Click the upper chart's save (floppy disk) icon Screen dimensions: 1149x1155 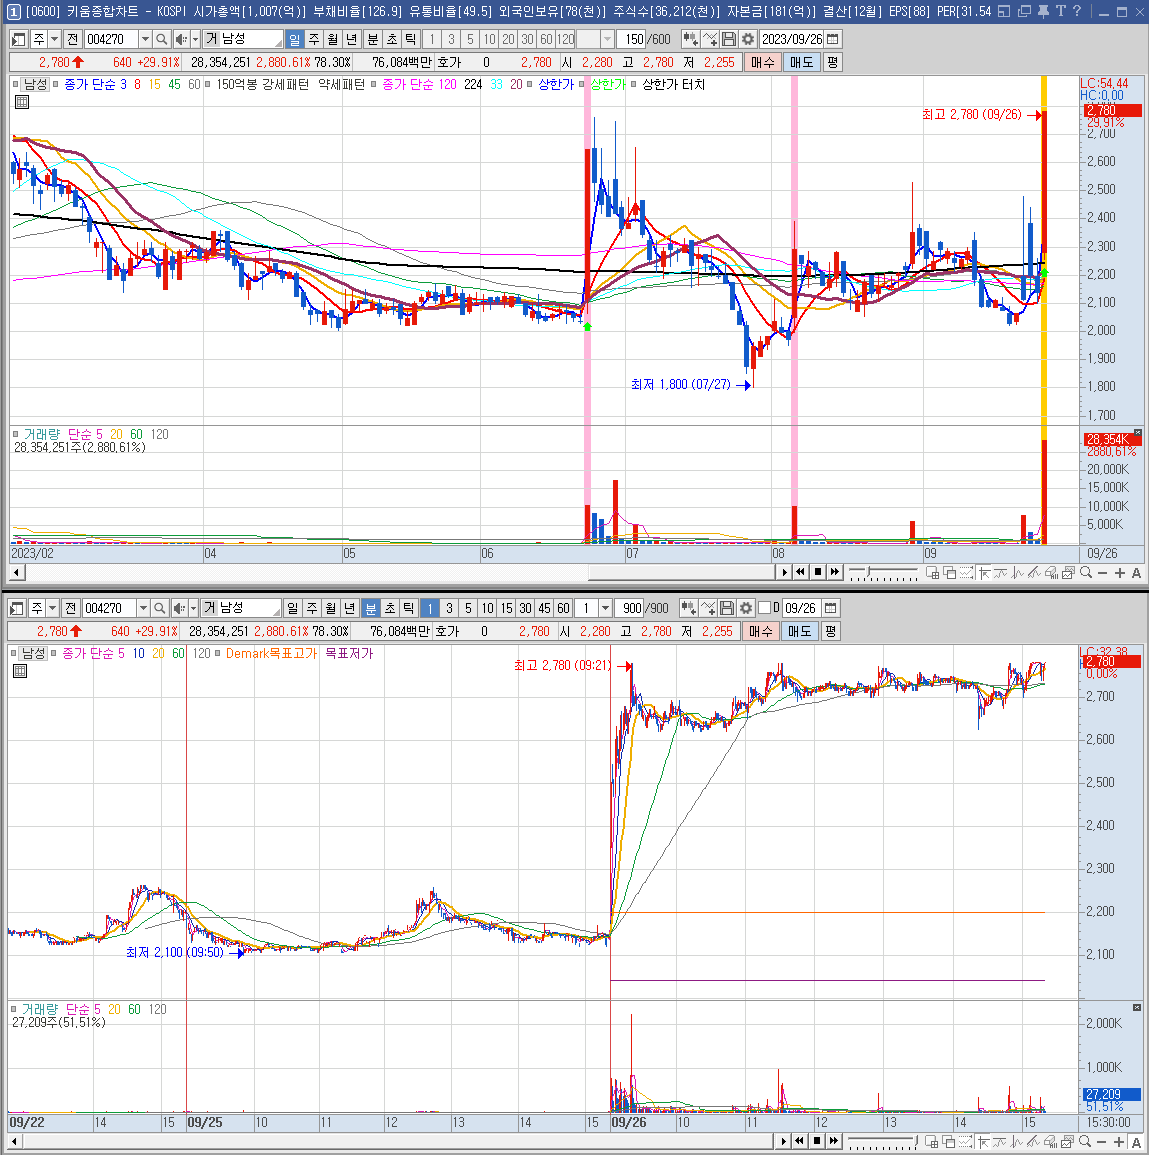coord(728,39)
